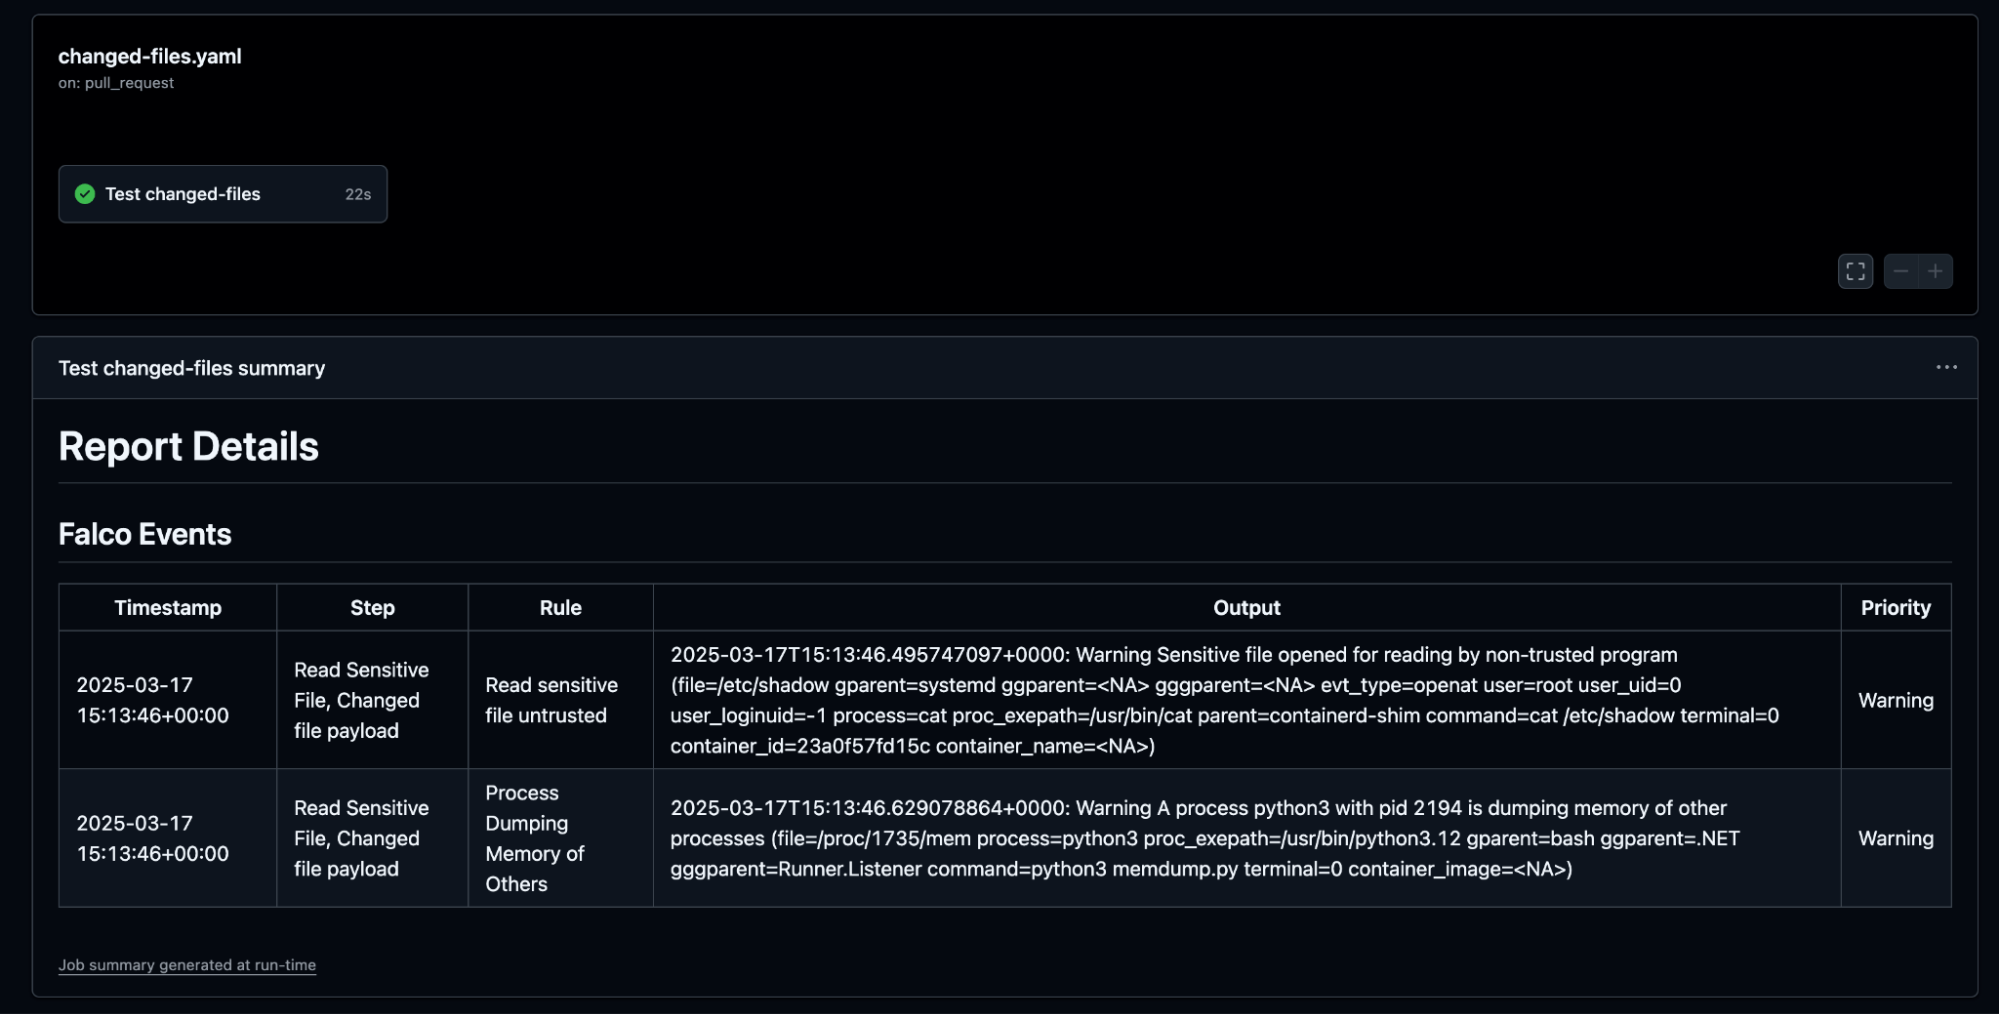Select the output text mentioning python3 memdump.py
Image resolution: width=1999 pixels, height=1015 pixels.
click(x=1247, y=838)
